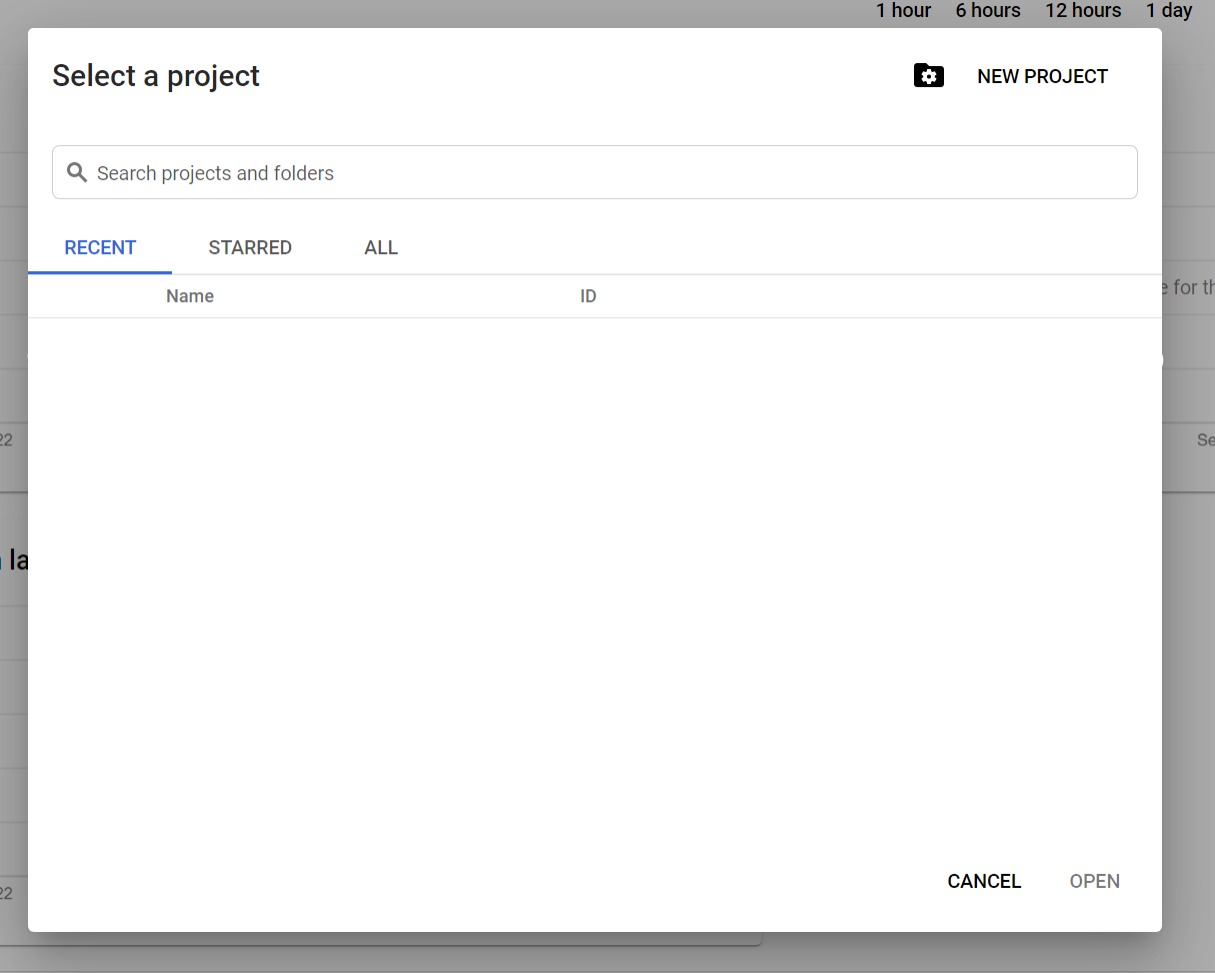This screenshot has height=973, width=1215.
Task: Switch to the RECENT tab
Action: pos(100,248)
